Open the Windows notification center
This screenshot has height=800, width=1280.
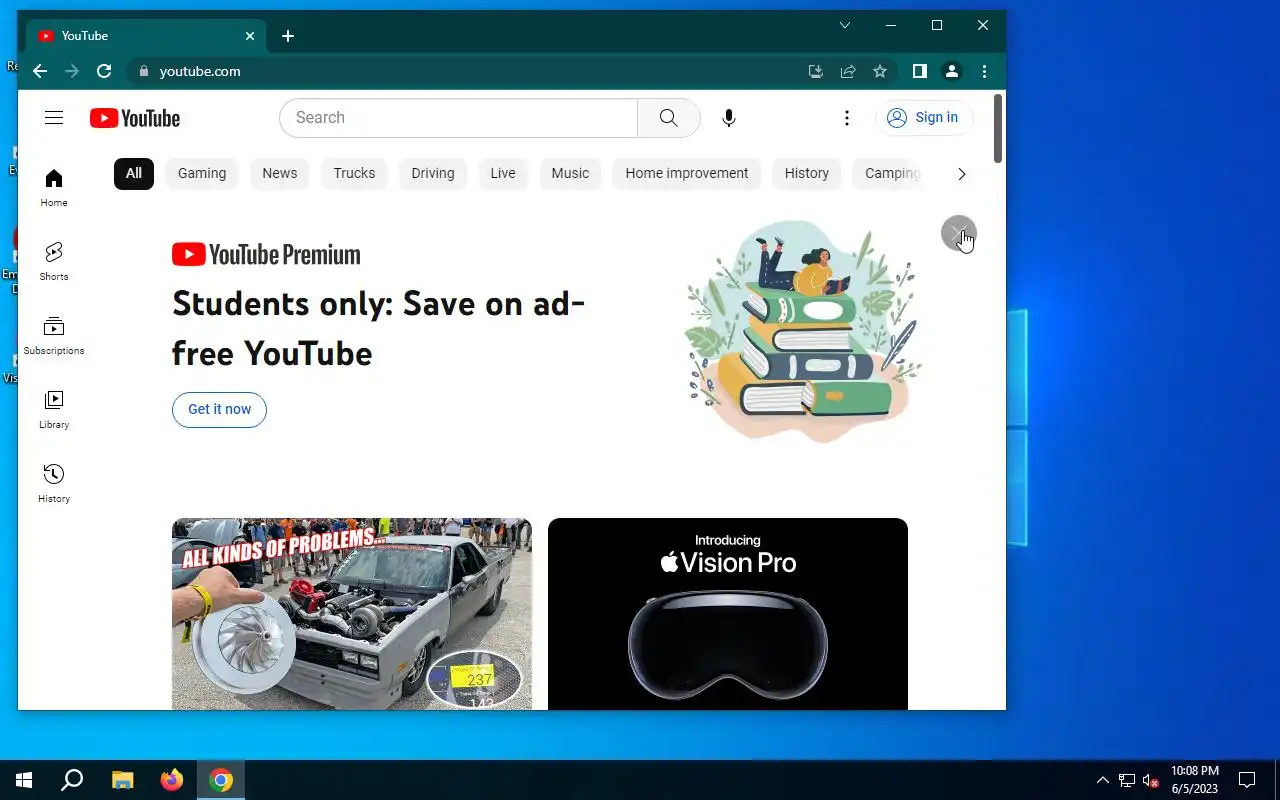(x=1247, y=780)
